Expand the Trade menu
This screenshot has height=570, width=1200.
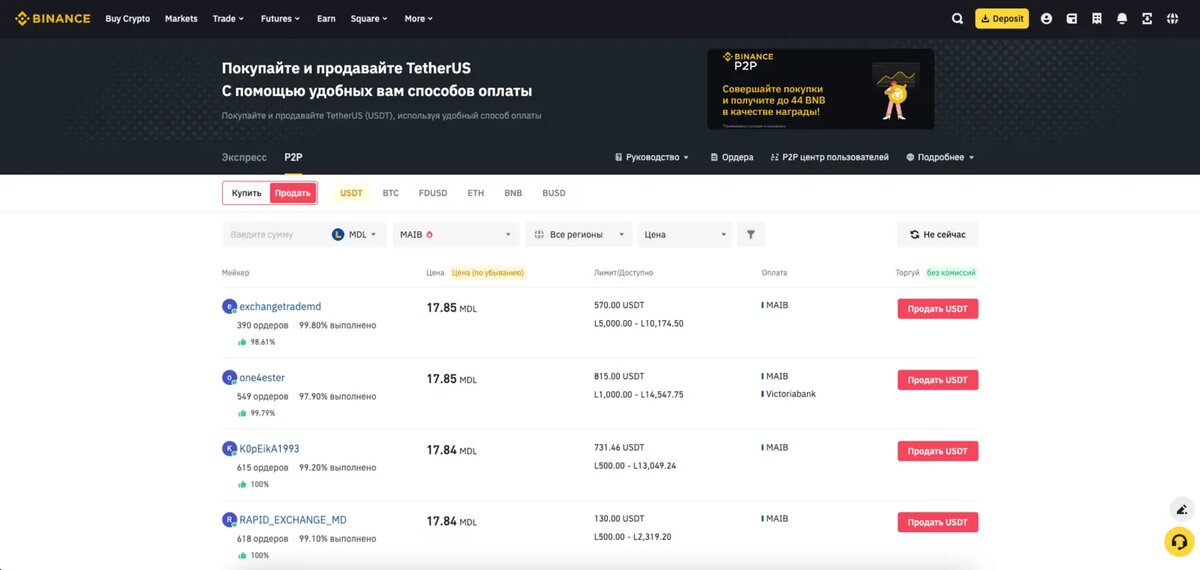(x=228, y=18)
